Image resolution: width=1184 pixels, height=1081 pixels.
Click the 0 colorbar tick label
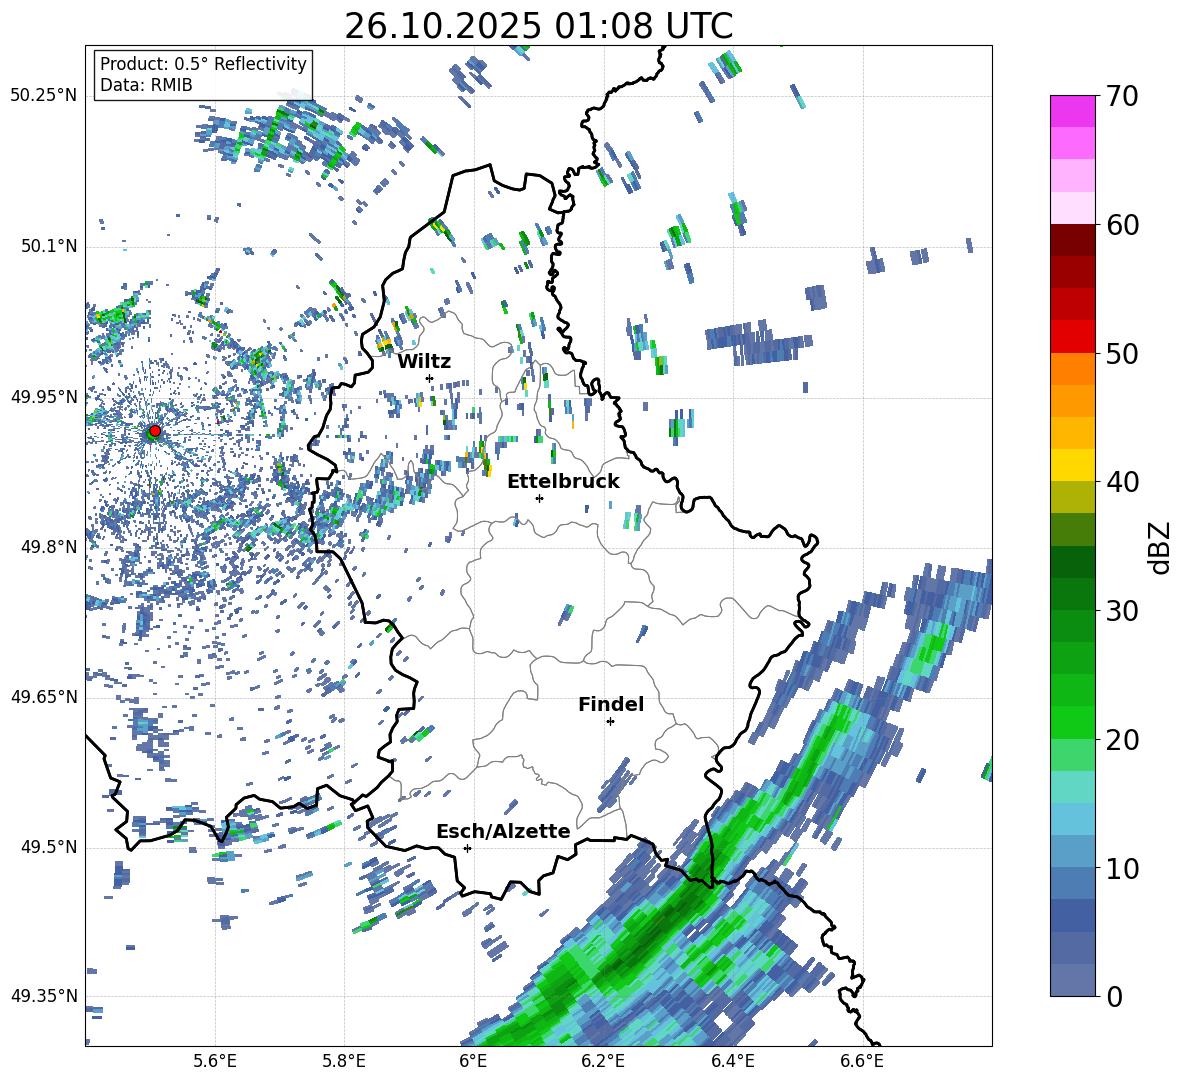pyautogui.click(x=1114, y=996)
